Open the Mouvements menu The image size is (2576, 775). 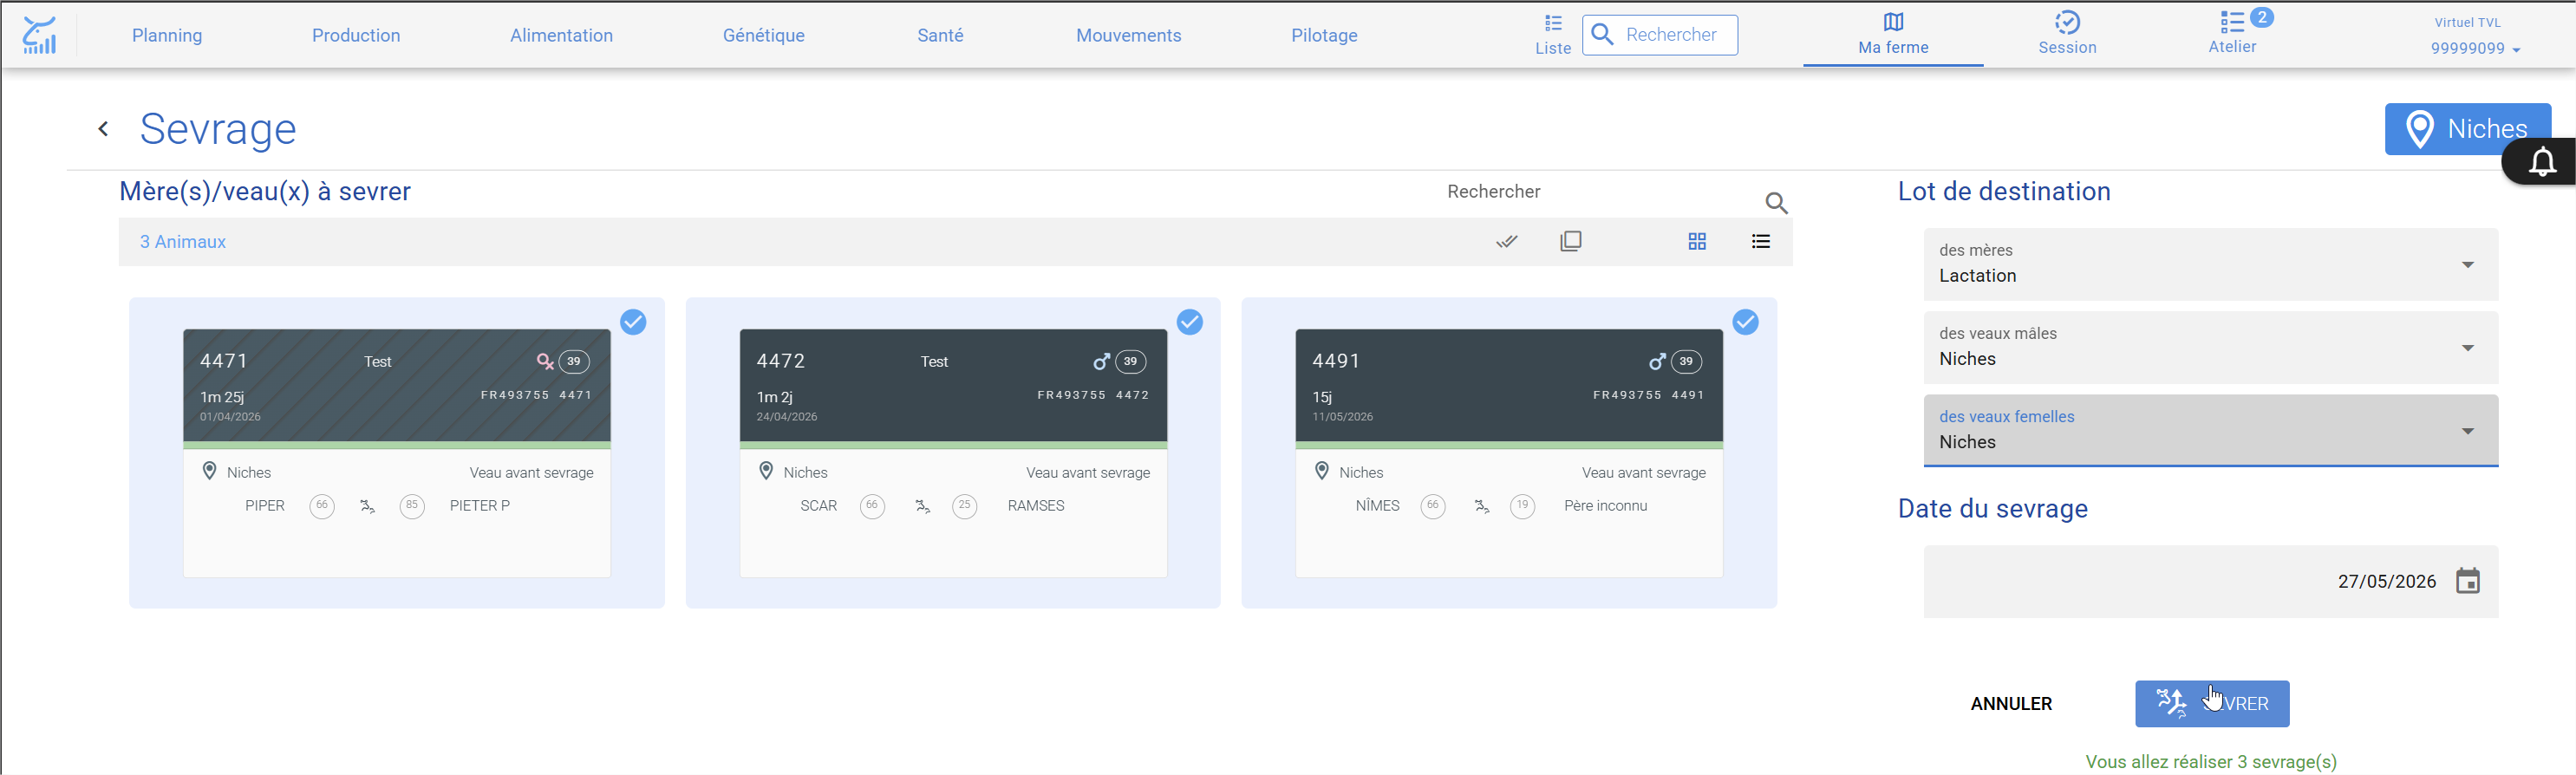(x=1129, y=35)
